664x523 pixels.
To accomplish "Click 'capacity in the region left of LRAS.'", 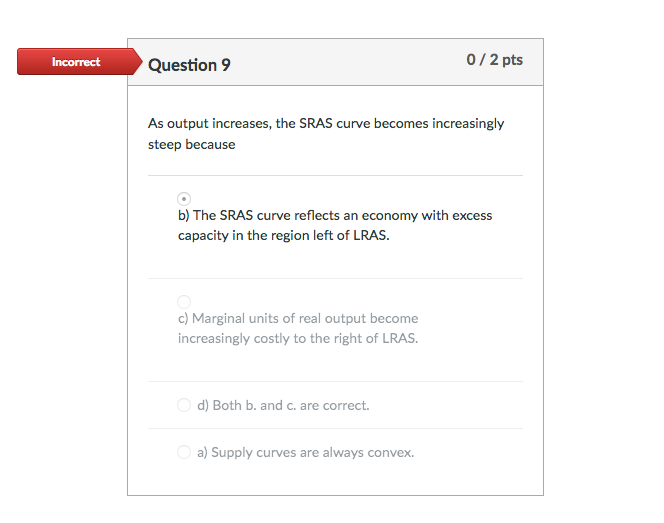I will click(284, 235).
